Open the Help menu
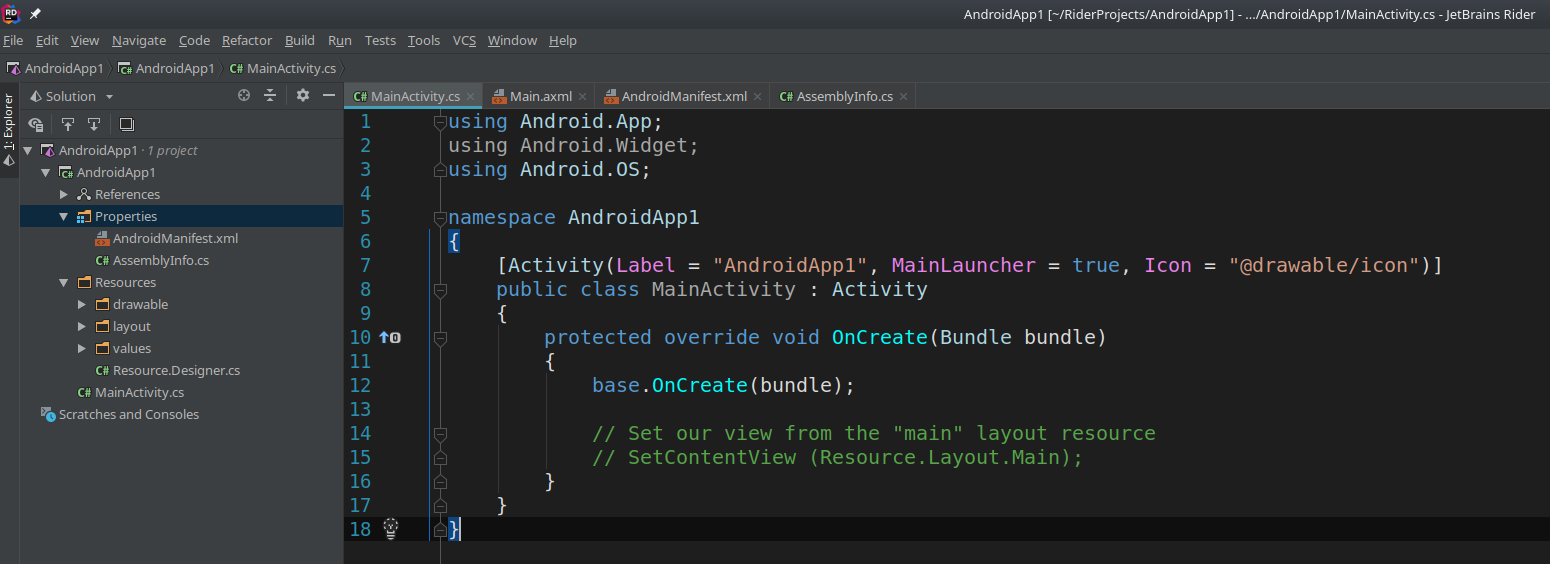Screen dimensions: 1550x564 tap(563, 41)
